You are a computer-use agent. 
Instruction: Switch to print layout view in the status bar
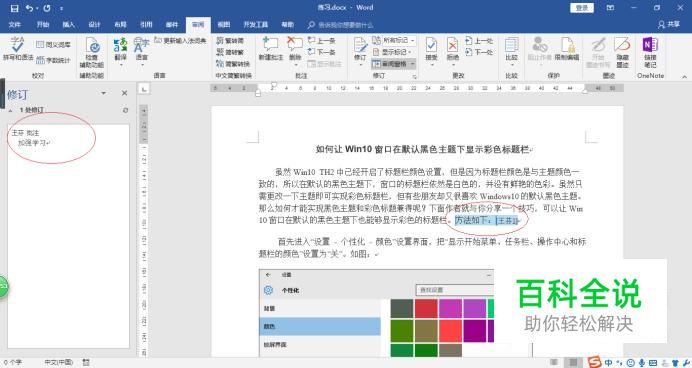point(573,363)
